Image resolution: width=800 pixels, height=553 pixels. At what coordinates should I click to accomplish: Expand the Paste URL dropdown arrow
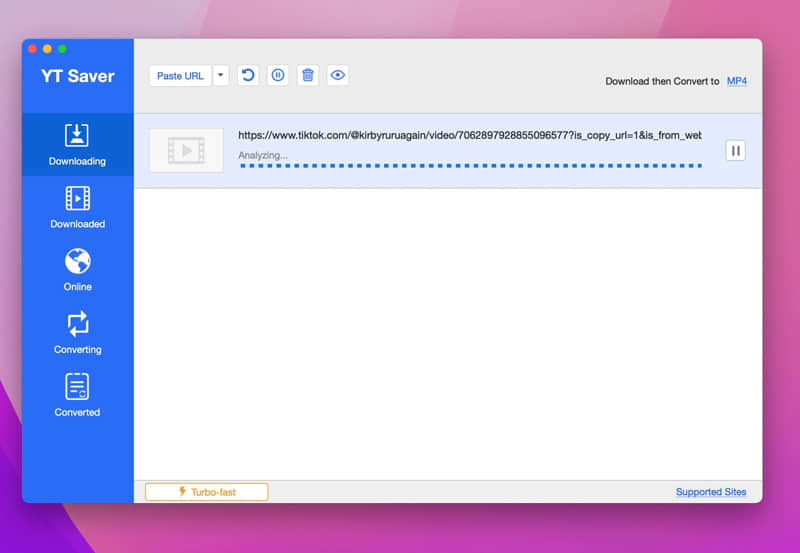(221, 75)
